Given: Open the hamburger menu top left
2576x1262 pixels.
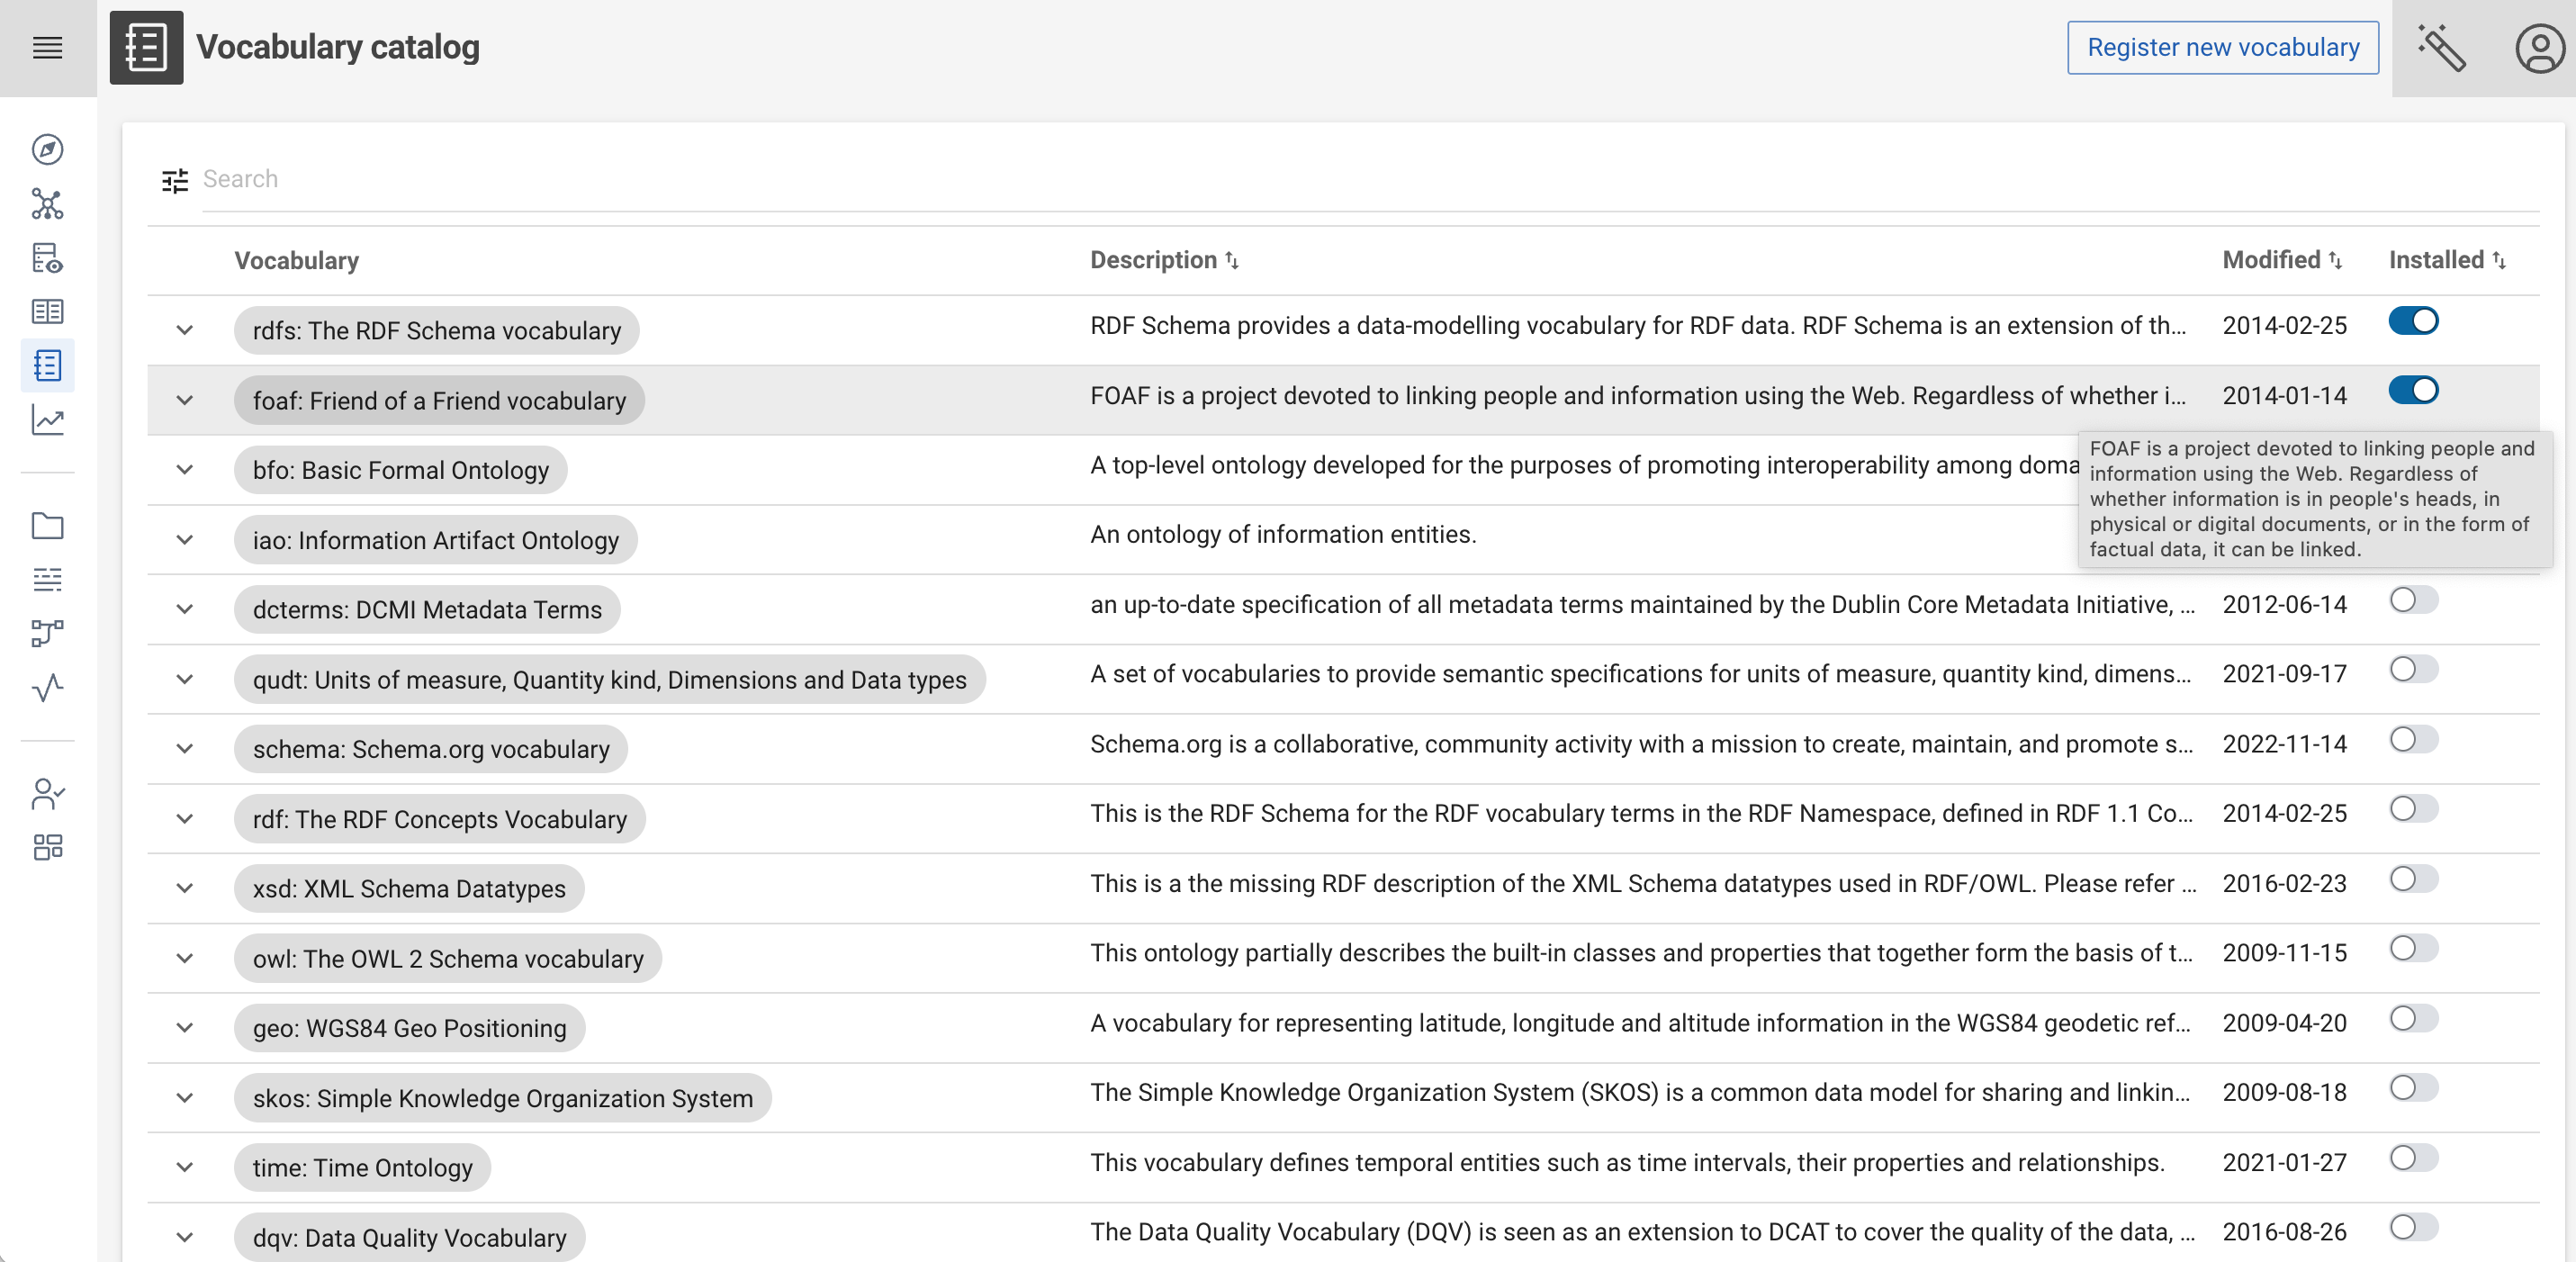Looking at the screenshot, I should click(47, 47).
